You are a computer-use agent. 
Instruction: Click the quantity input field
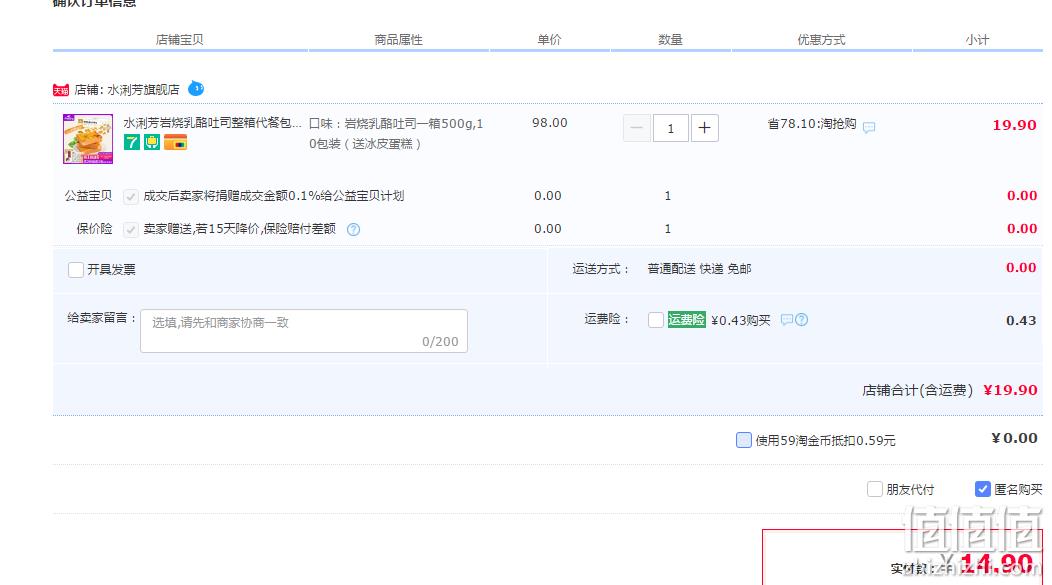click(x=670, y=128)
